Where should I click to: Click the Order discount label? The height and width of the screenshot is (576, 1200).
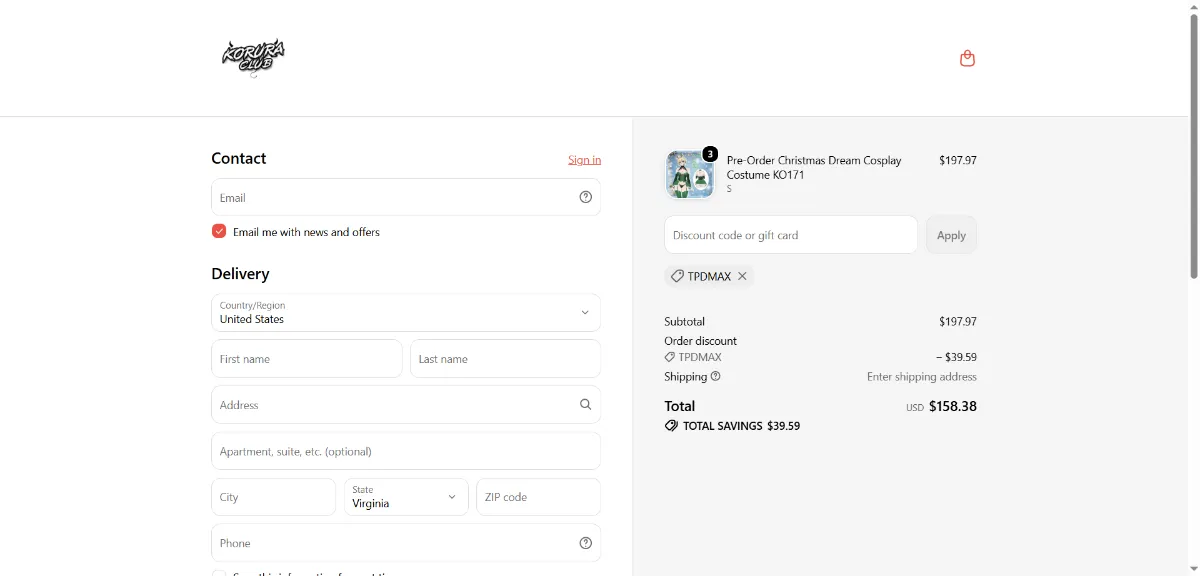click(701, 341)
